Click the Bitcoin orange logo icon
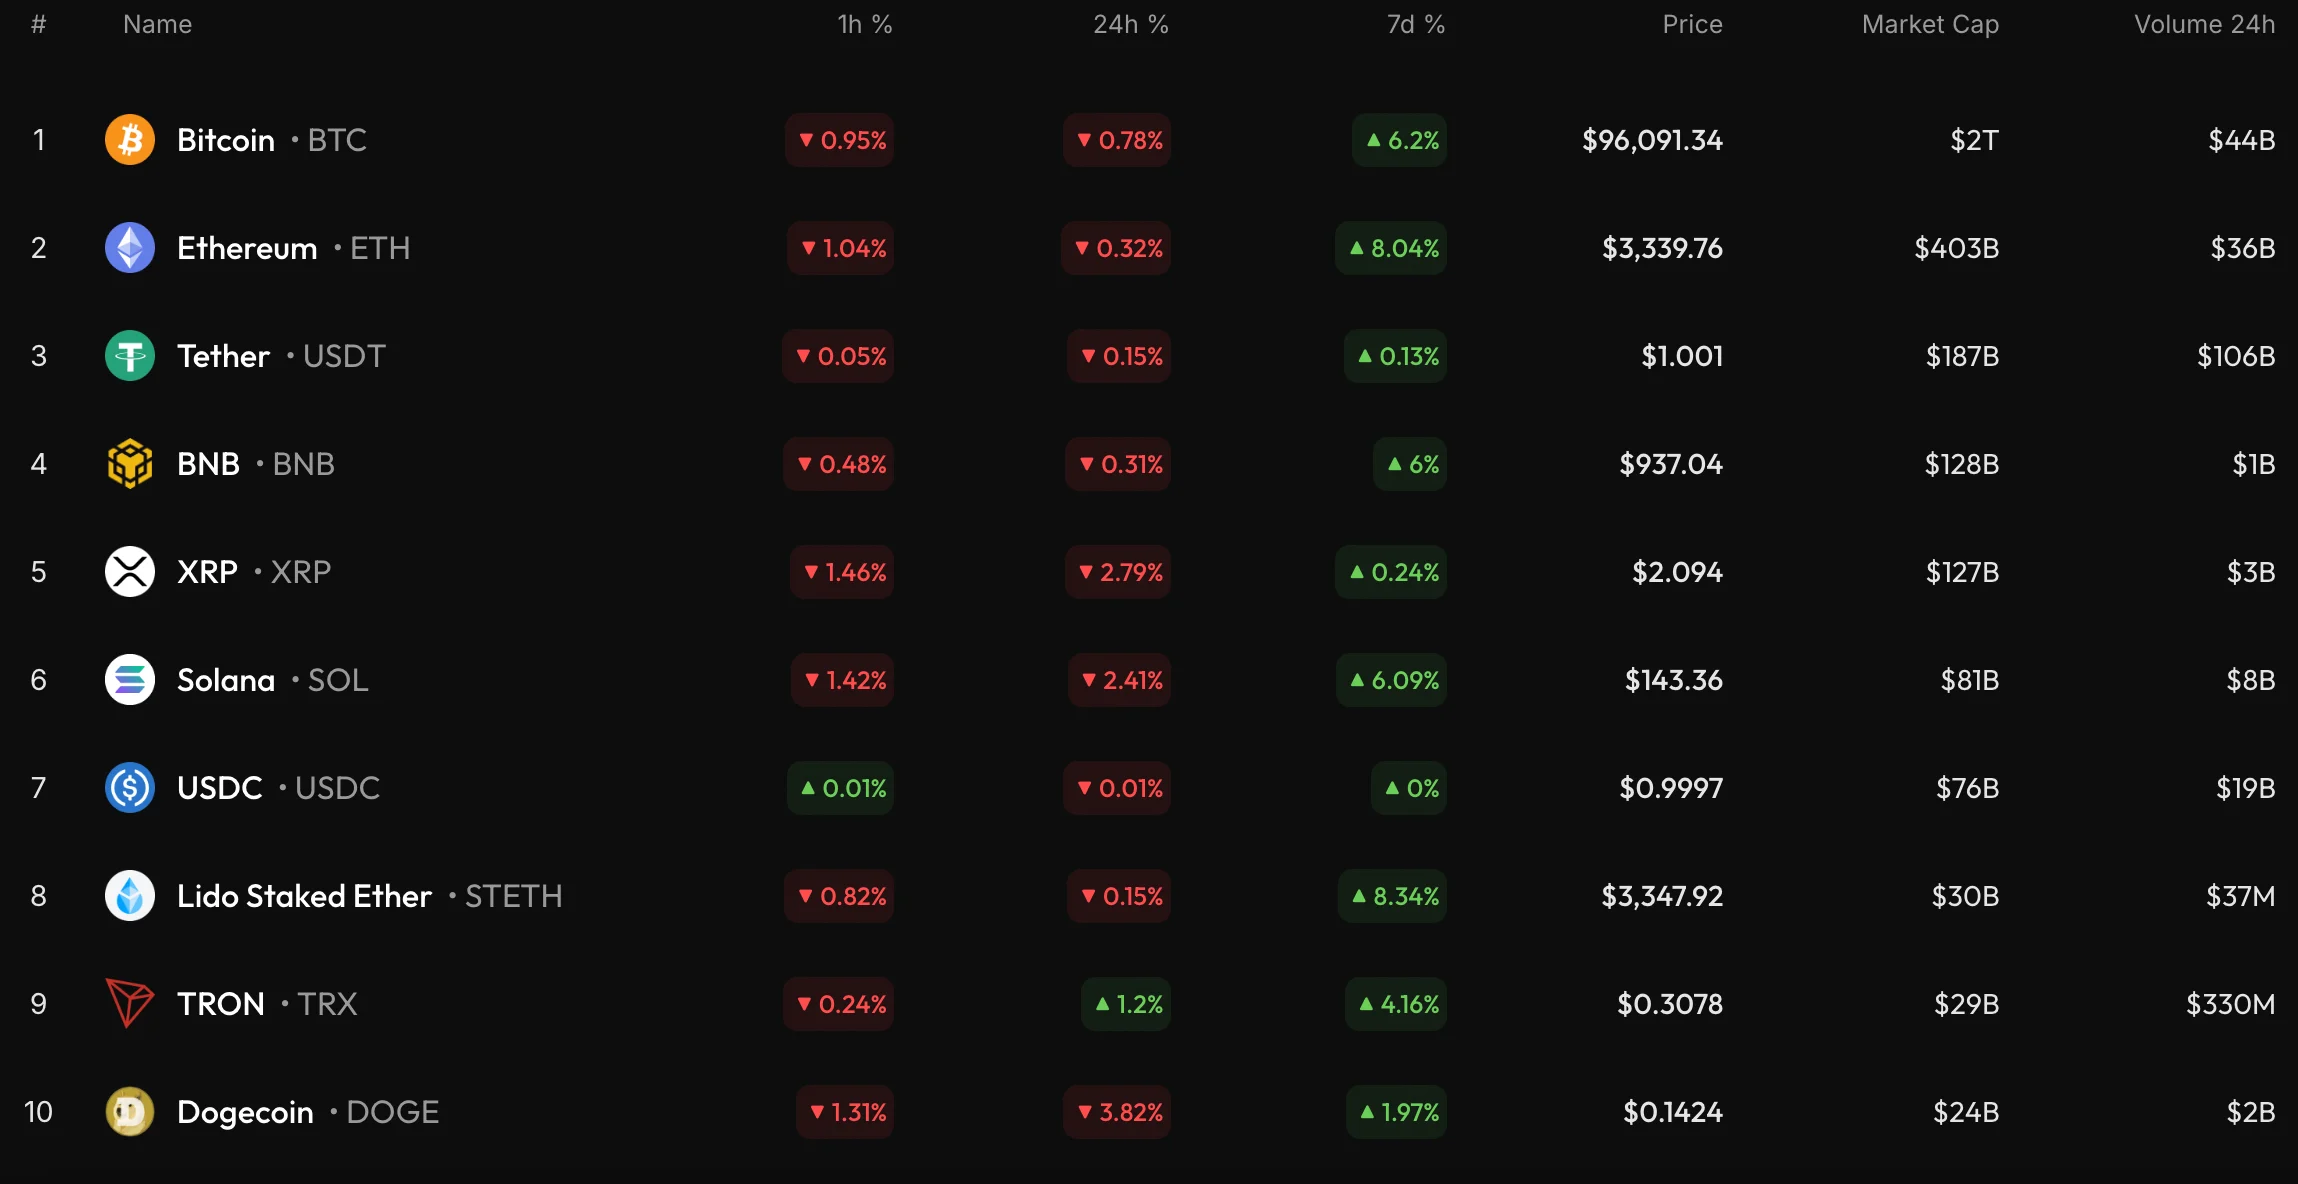Viewport: 2298px width, 1184px height. [130, 140]
